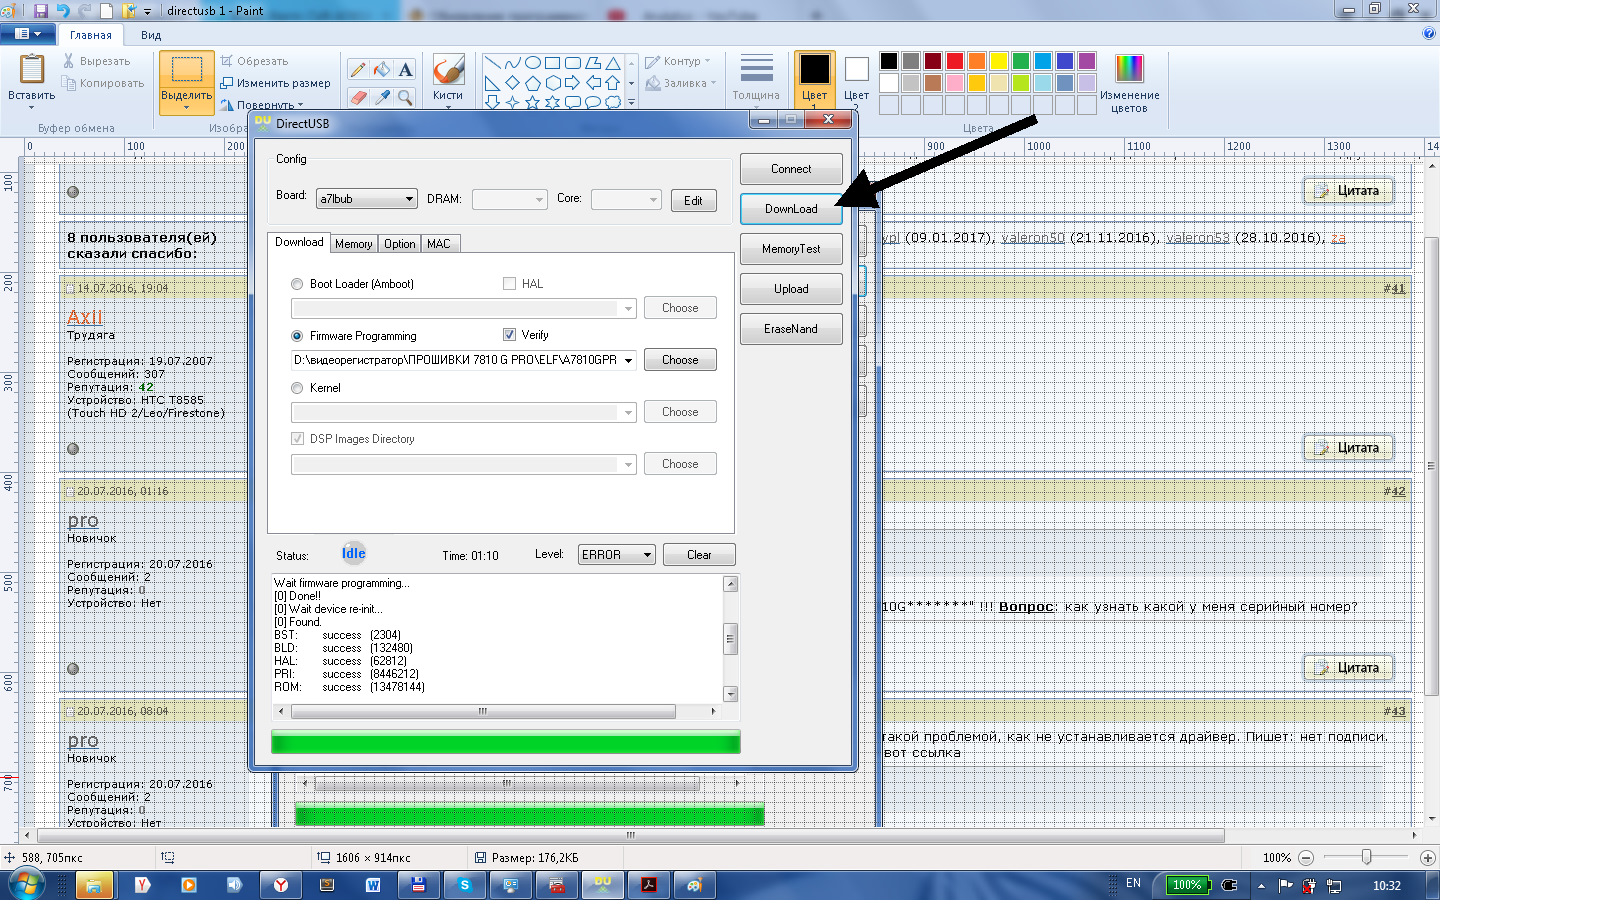Expand the firmware file path dropdown
The width and height of the screenshot is (1606, 914).
(x=629, y=360)
